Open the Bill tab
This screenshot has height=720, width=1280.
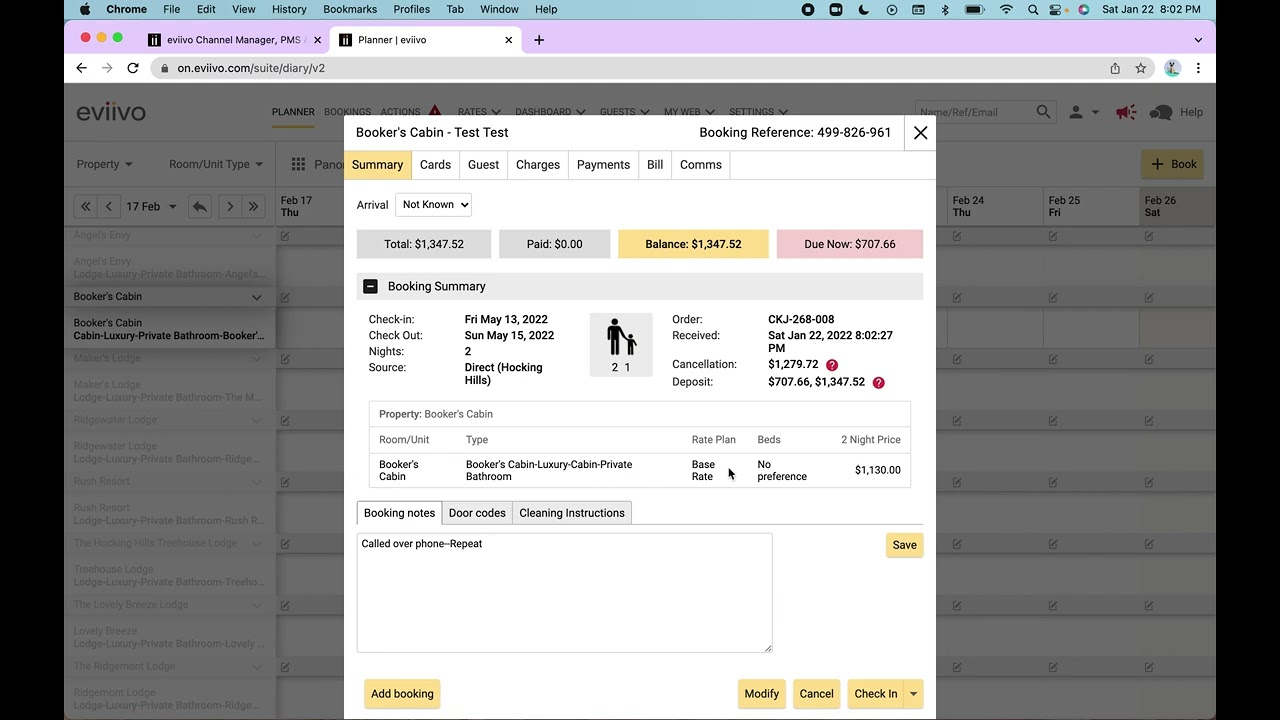[x=655, y=165]
